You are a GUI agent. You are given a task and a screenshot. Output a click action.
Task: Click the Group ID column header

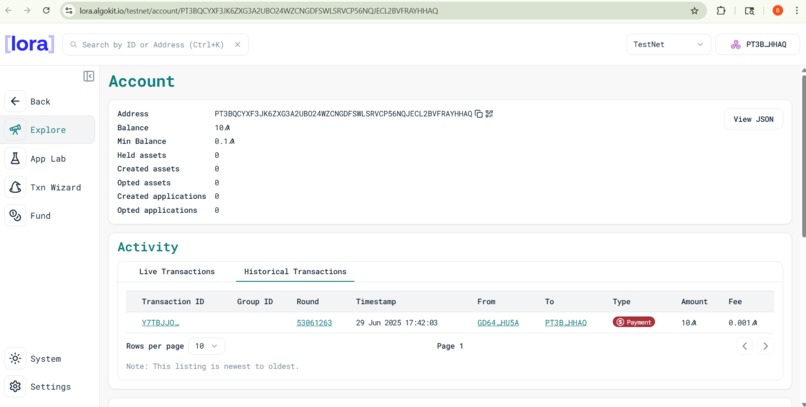255,302
